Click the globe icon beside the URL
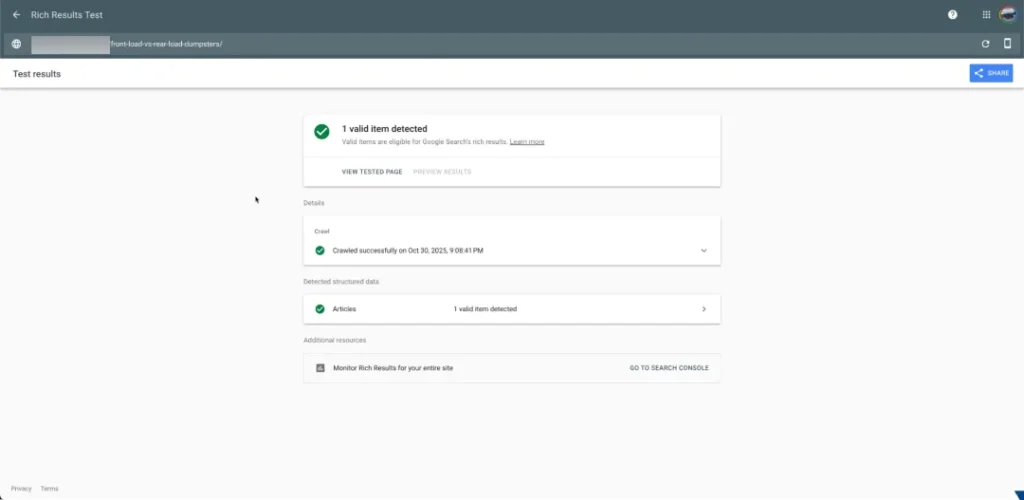This screenshot has height=500, width=1024. point(16,44)
